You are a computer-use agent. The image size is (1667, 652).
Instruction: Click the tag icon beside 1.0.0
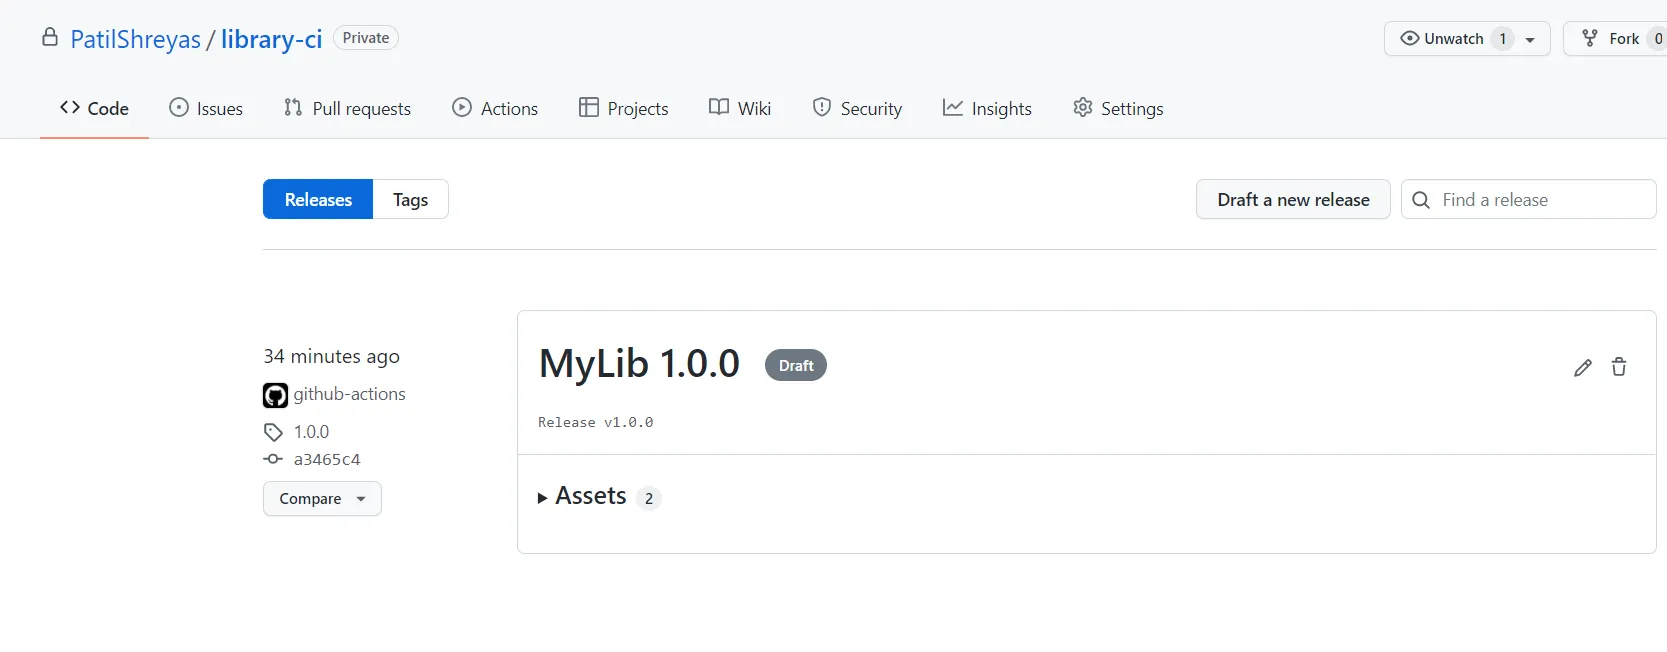tap(273, 432)
